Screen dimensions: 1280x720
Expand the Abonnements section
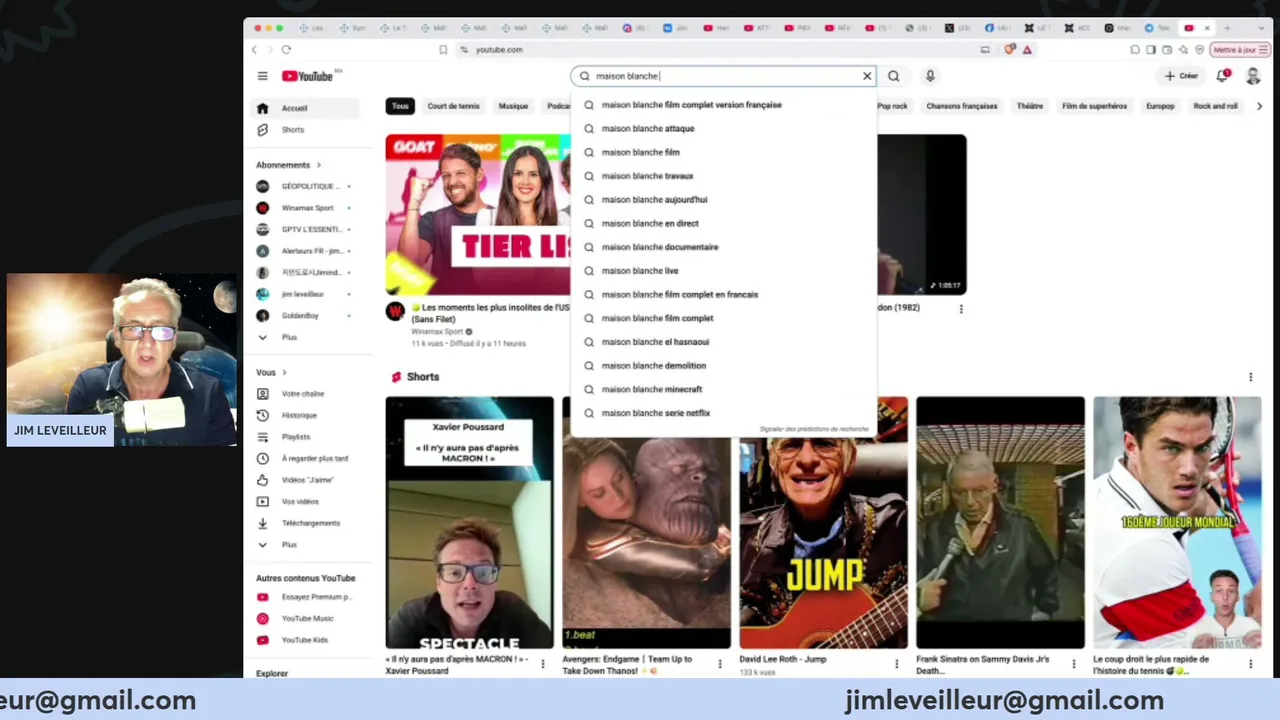click(288, 165)
